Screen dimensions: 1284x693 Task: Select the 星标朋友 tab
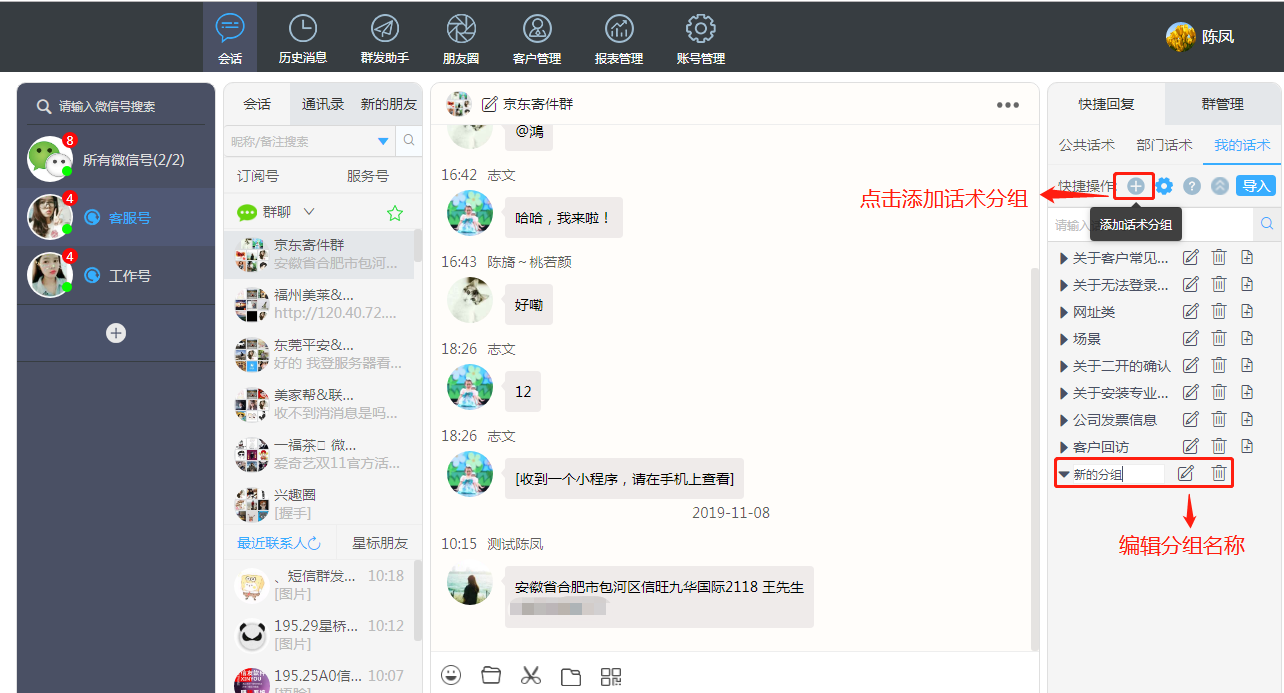click(x=380, y=543)
